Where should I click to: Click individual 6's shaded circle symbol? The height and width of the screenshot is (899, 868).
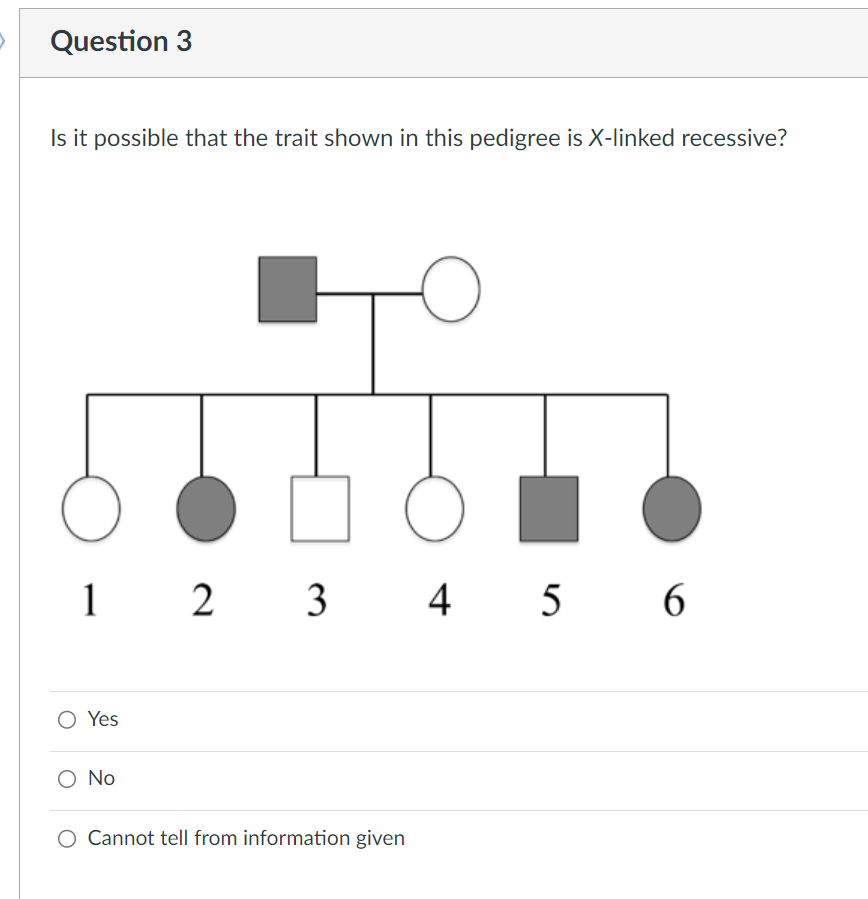click(671, 508)
